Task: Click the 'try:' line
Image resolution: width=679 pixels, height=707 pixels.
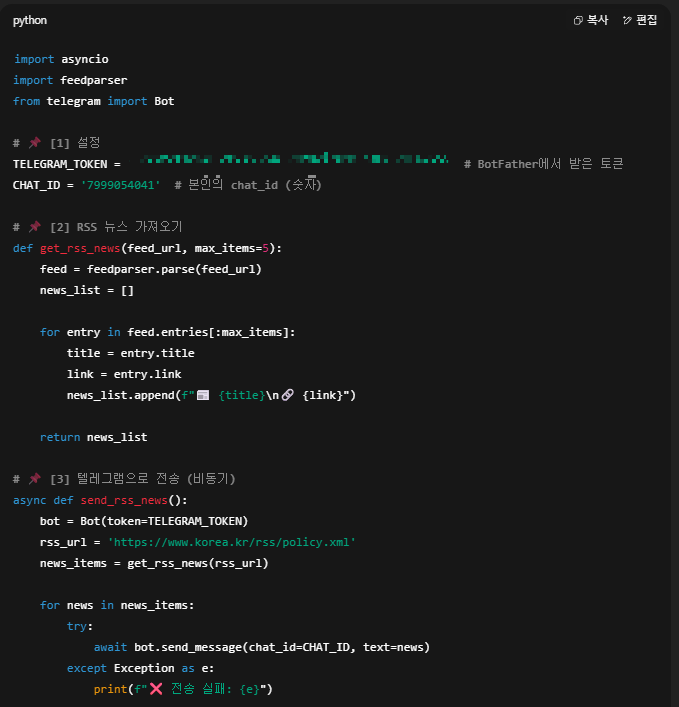Action: pos(80,626)
